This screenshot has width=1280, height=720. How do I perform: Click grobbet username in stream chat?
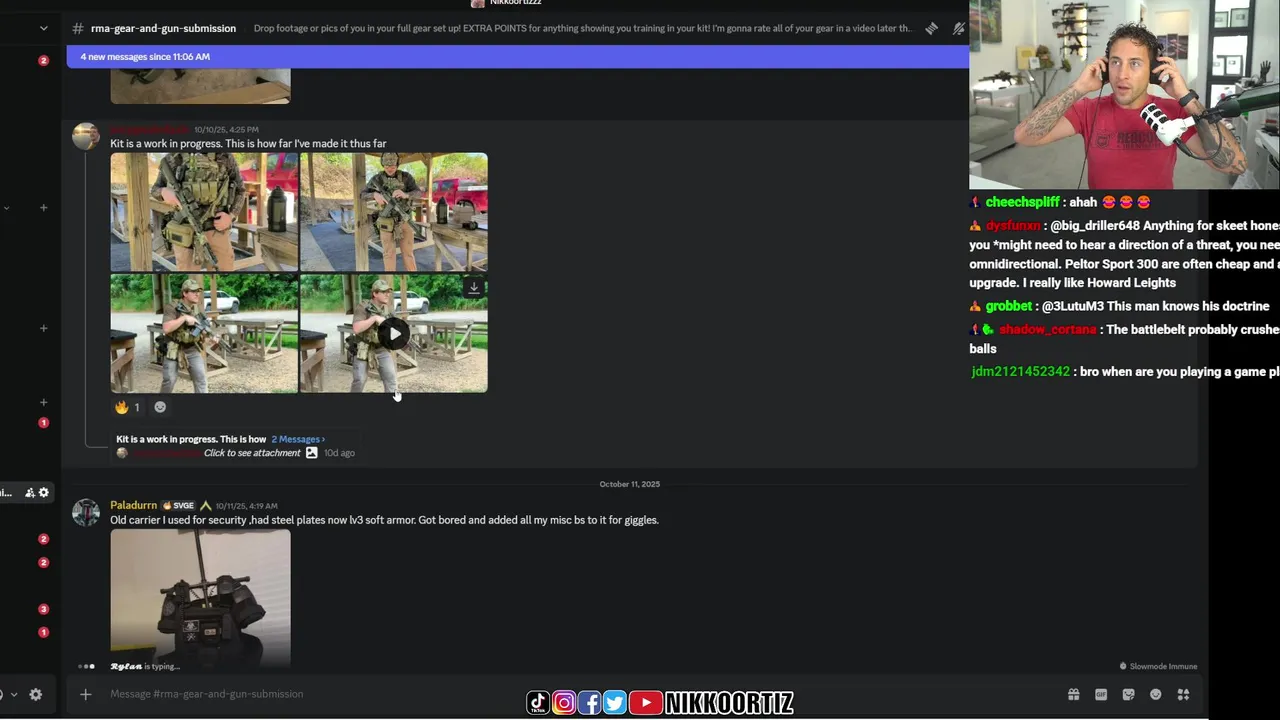click(1008, 306)
